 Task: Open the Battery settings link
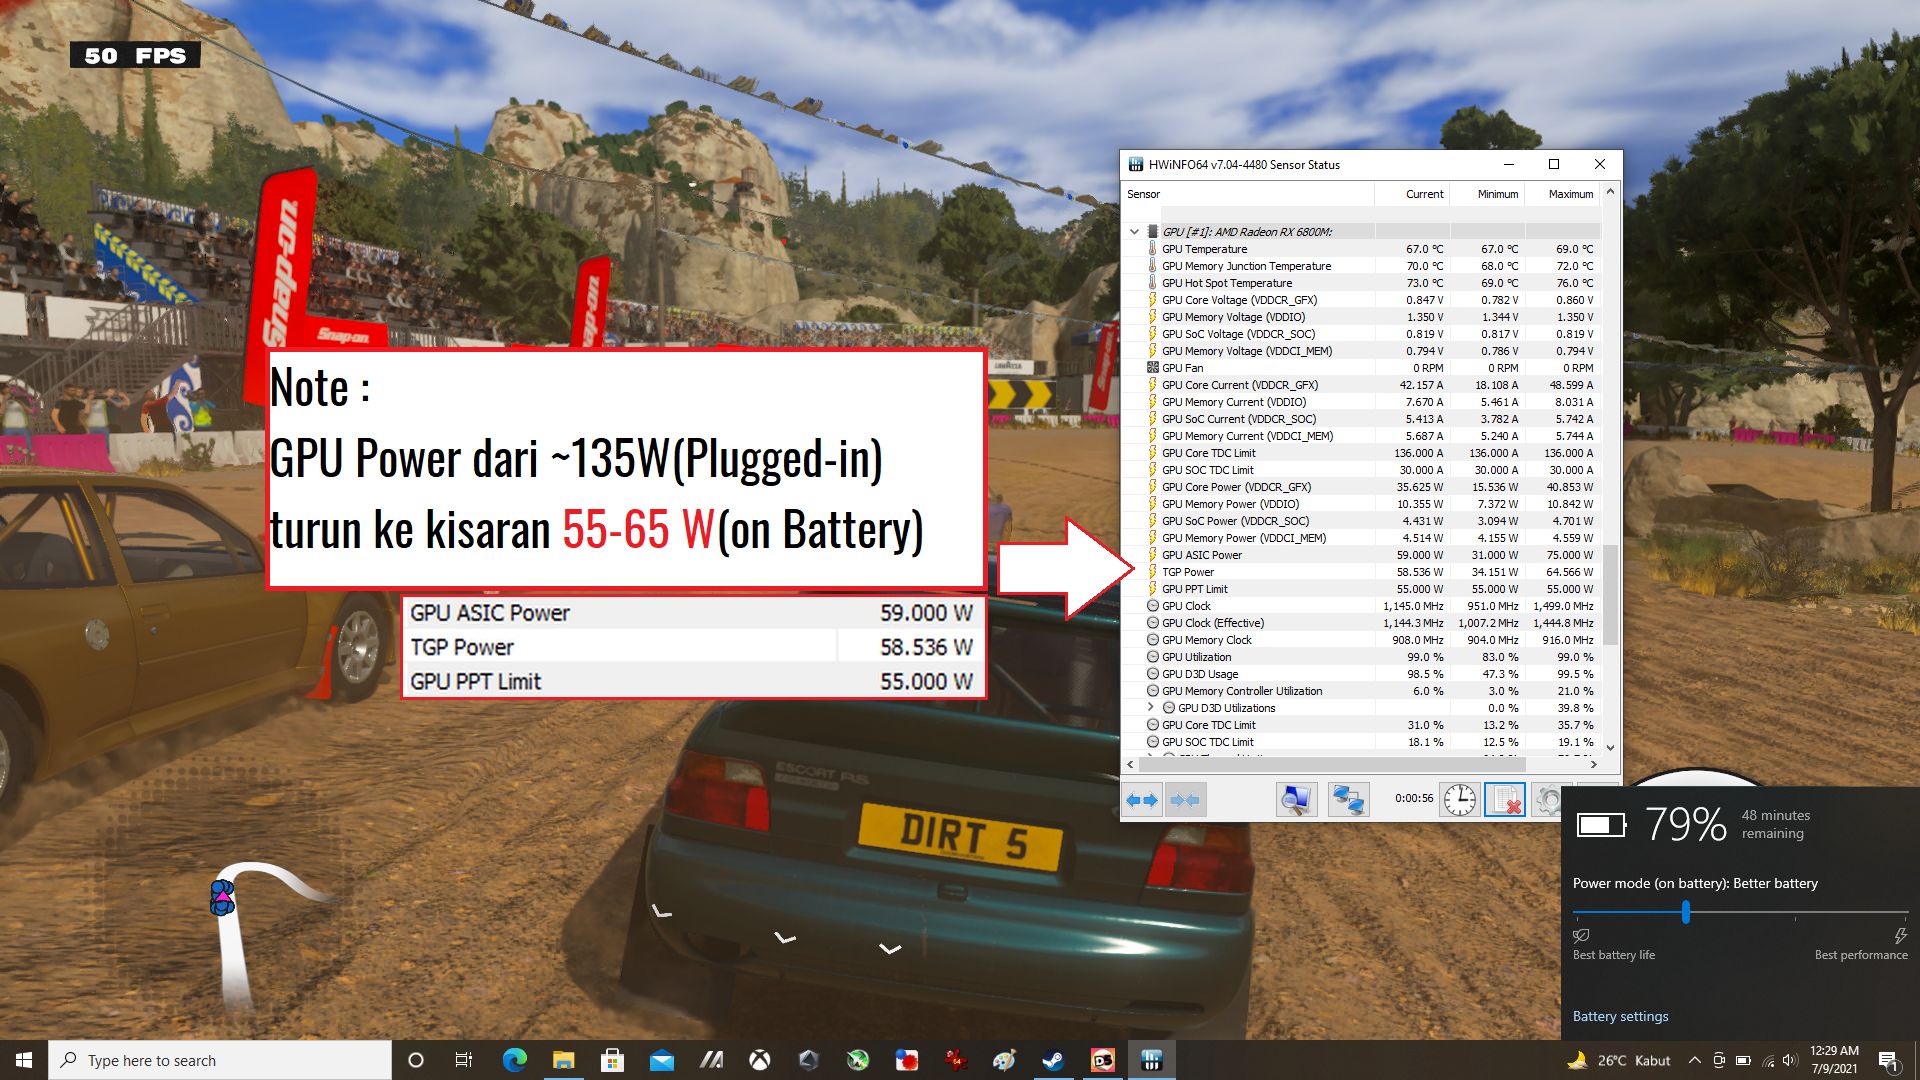[x=1620, y=1016]
